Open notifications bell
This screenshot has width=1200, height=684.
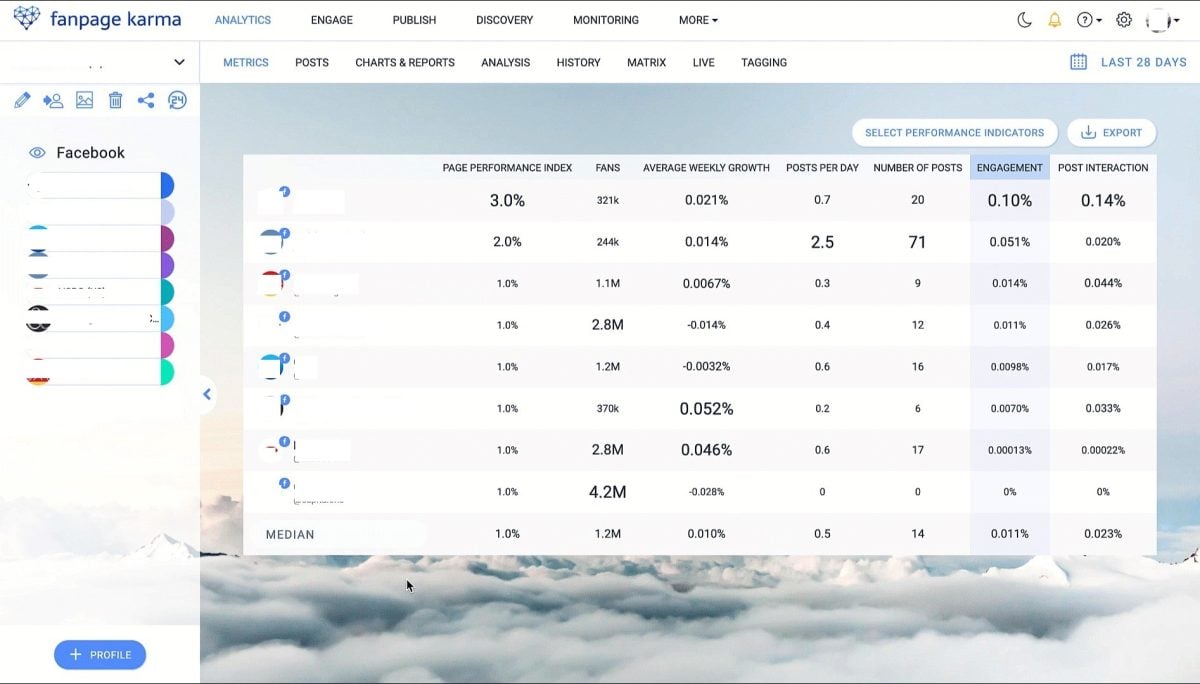(1054, 20)
